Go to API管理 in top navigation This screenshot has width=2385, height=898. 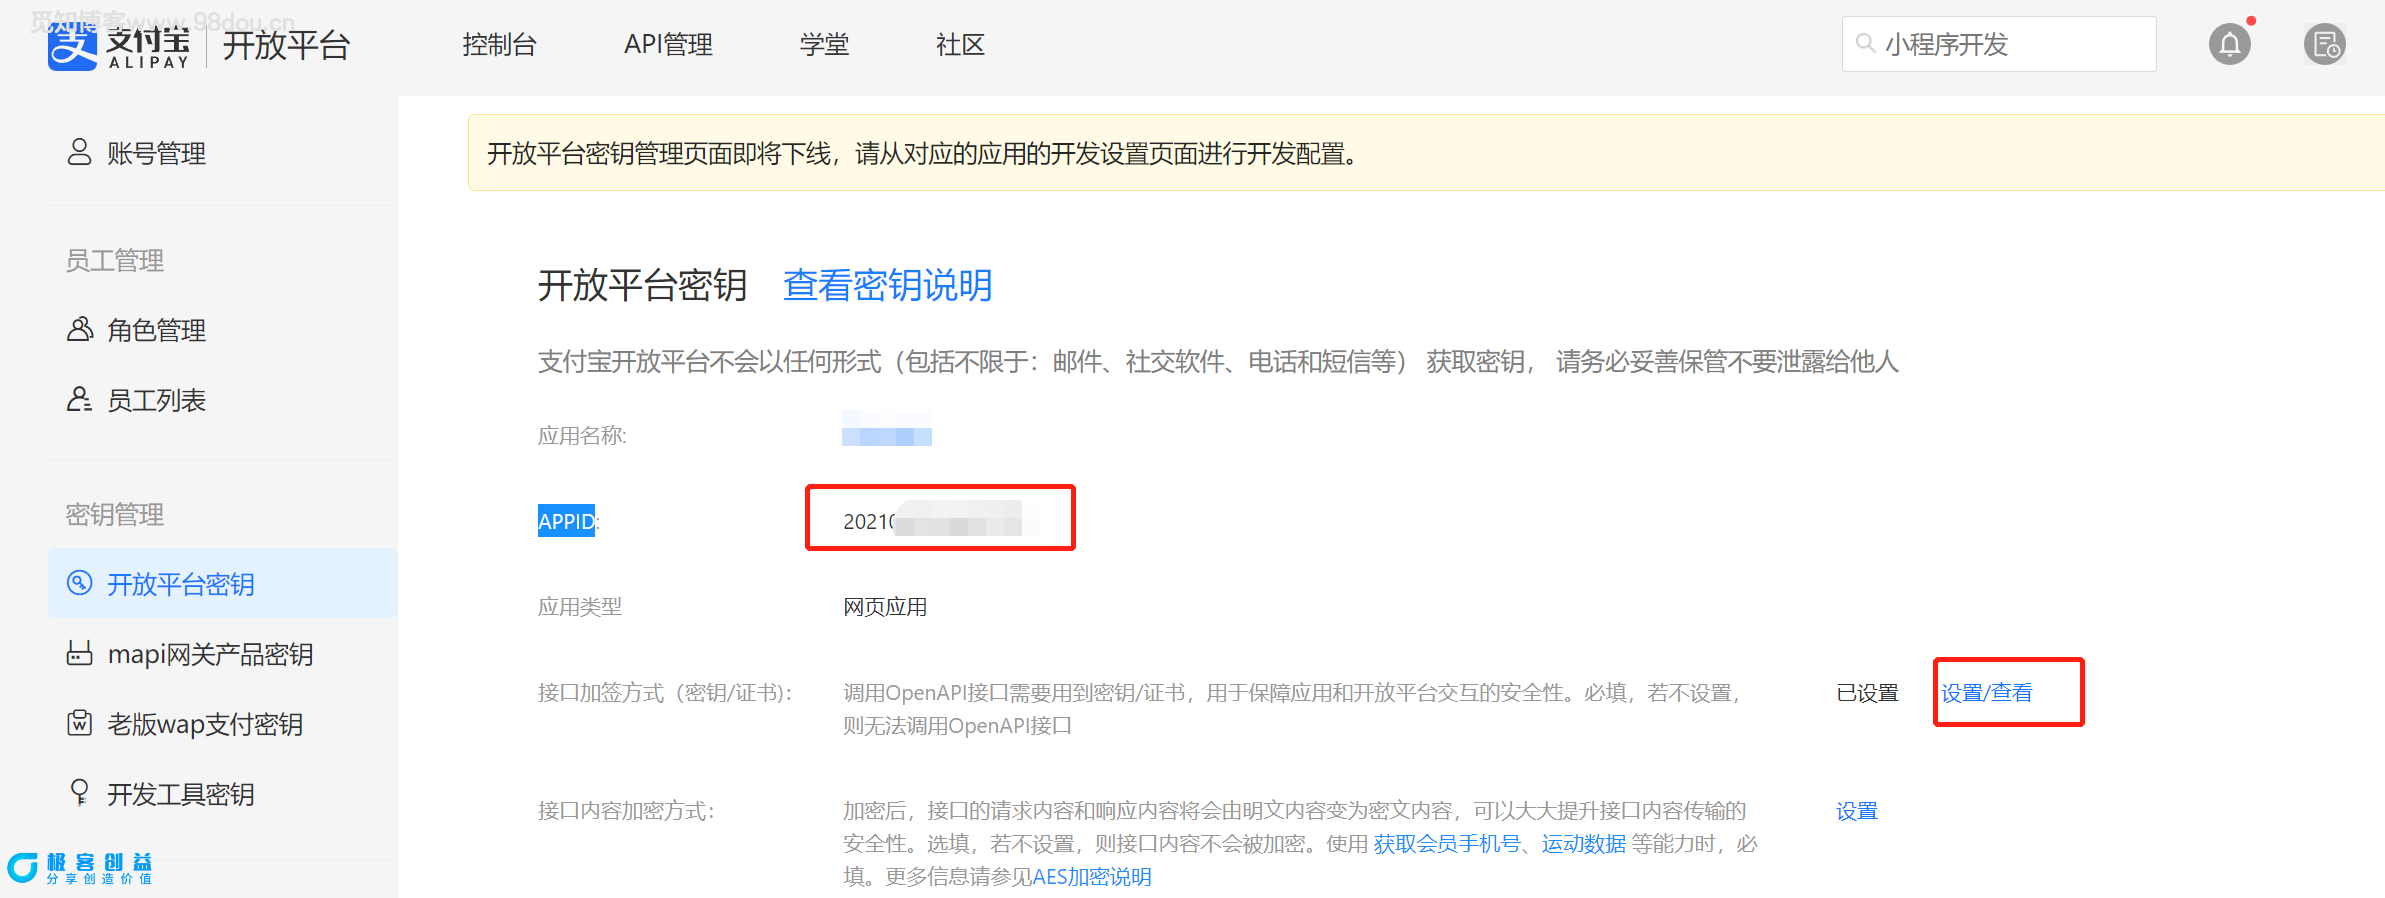pyautogui.click(x=668, y=45)
